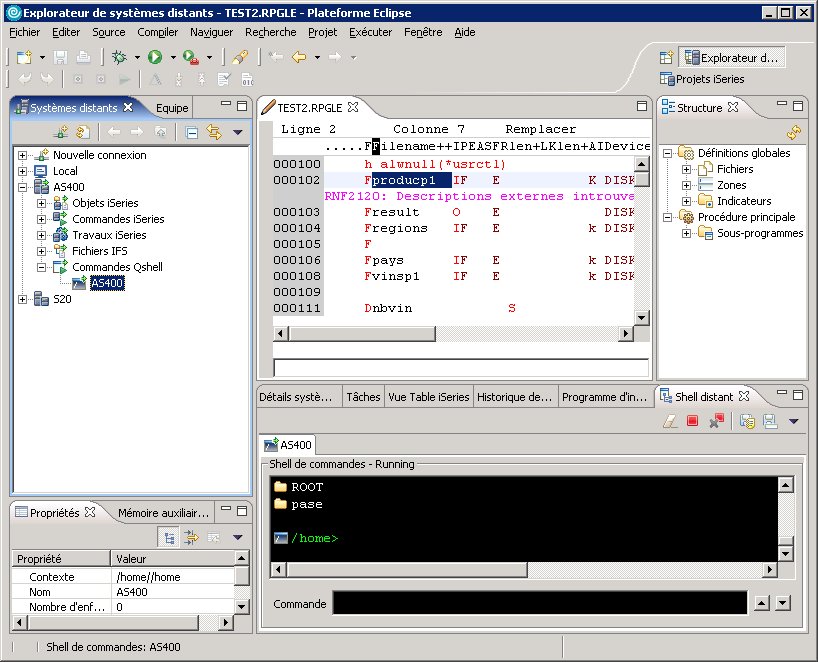Expand Sous-programmes in Structure

pyautogui.click(x=687, y=233)
